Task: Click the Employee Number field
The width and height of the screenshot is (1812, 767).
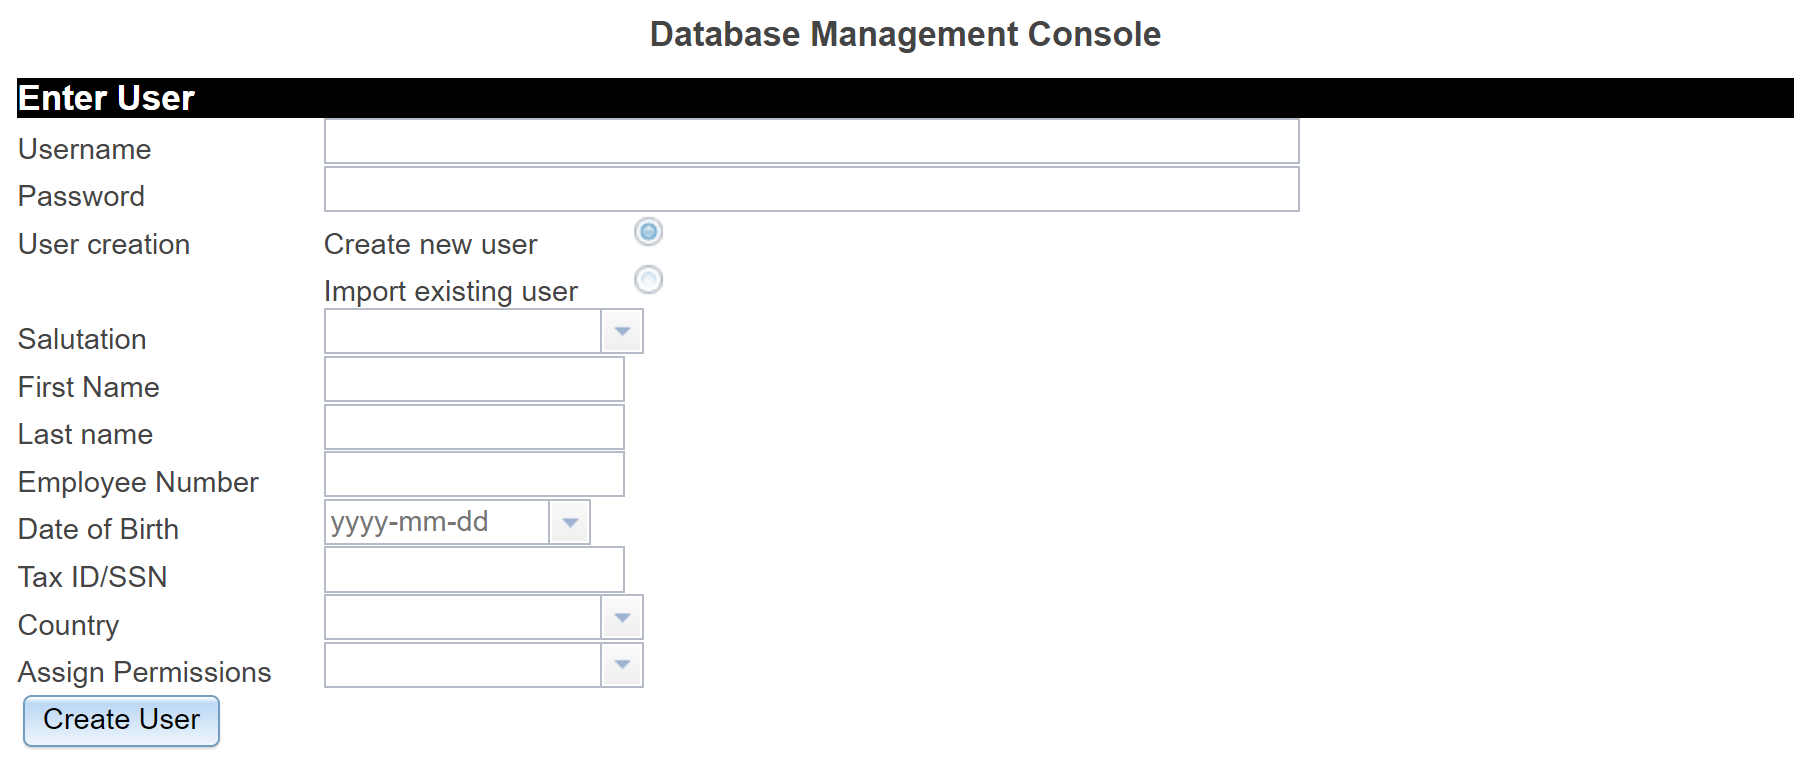Action: pos(474,474)
